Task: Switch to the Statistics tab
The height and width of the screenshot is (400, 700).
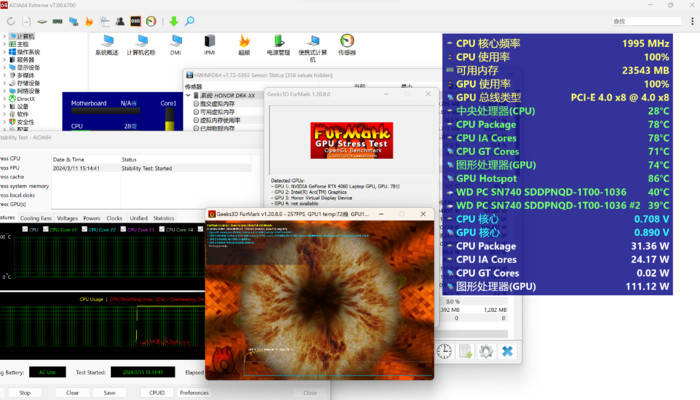Action: tap(164, 218)
